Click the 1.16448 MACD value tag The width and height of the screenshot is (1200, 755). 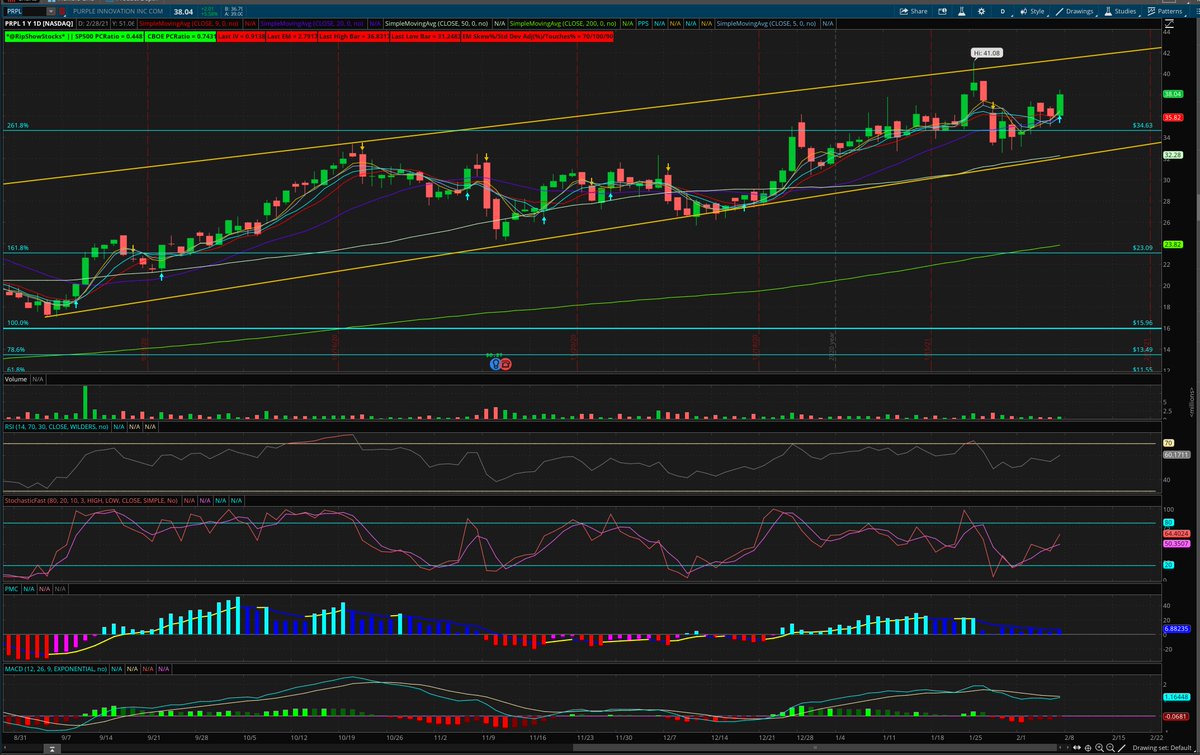point(1175,696)
